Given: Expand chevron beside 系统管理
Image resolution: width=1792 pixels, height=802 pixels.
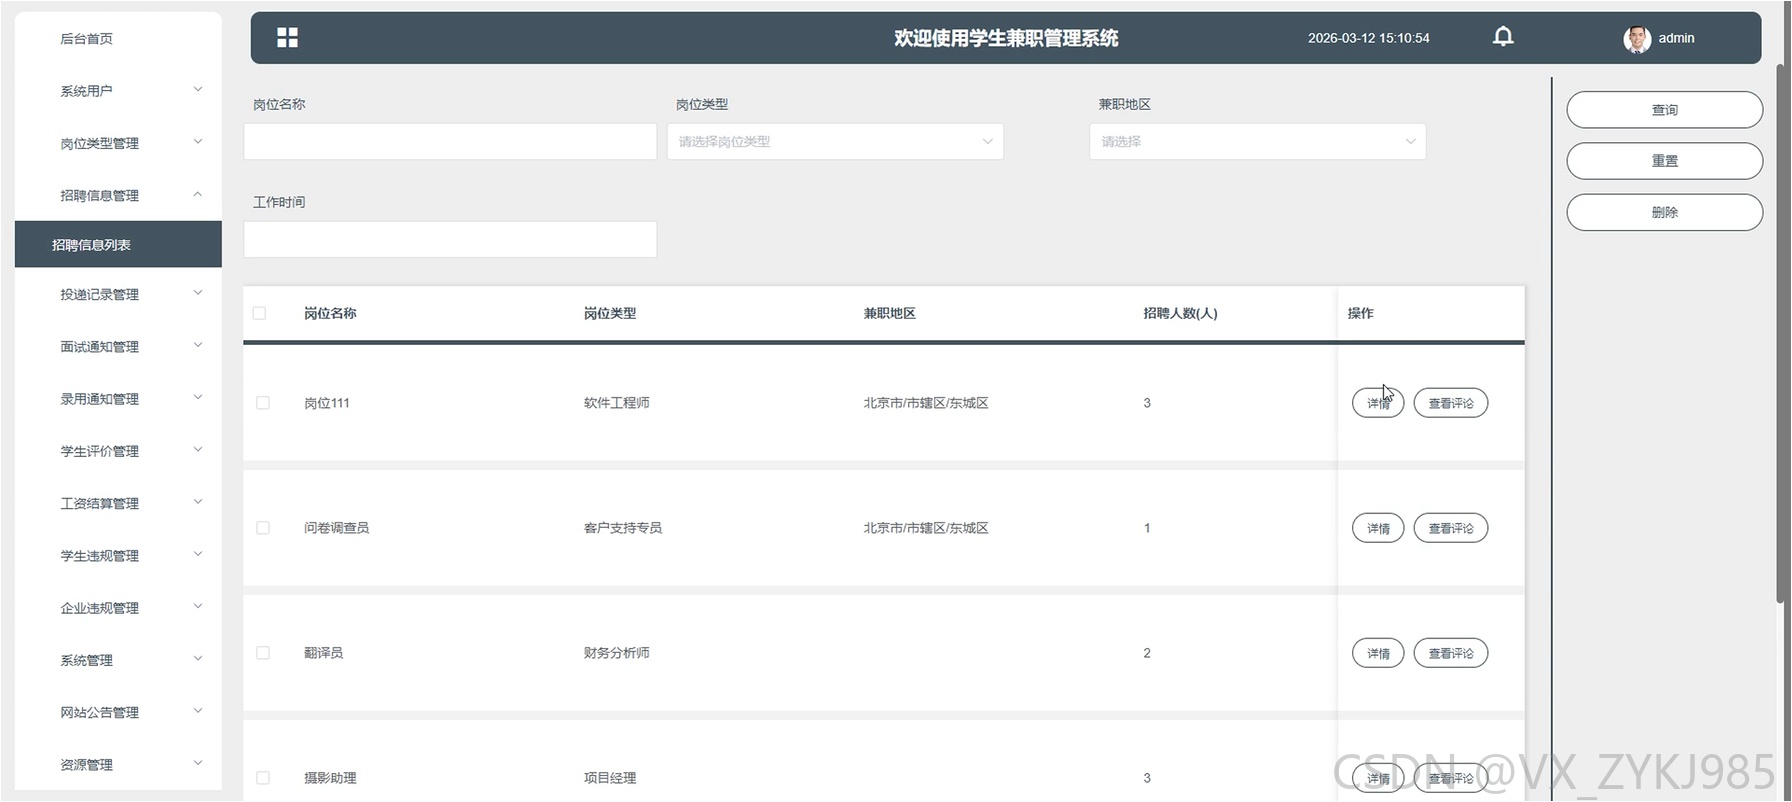Looking at the screenshot, I should (197, 658).
